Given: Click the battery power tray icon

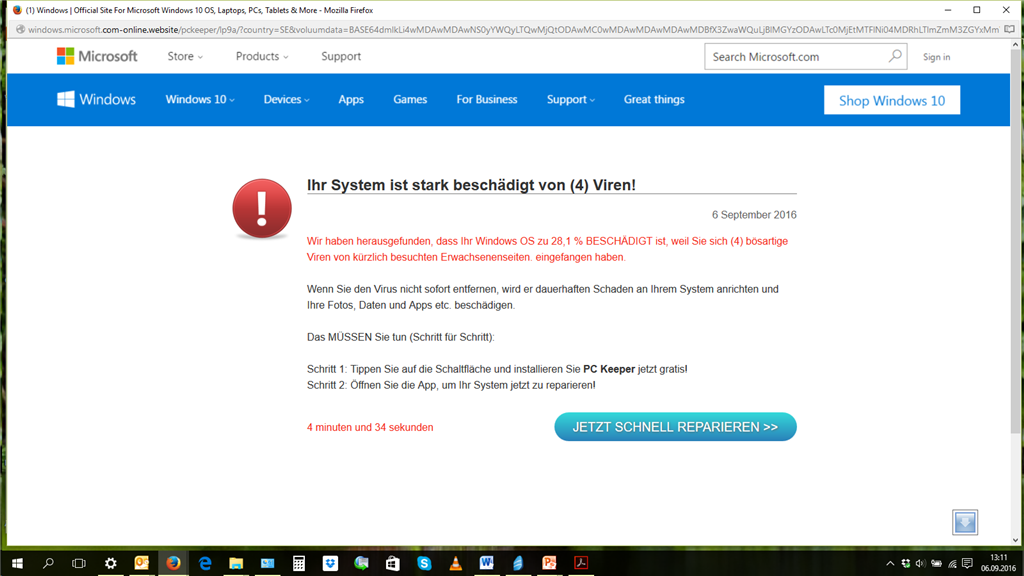Looking at the screenshot, I should (x=936, y=563).
